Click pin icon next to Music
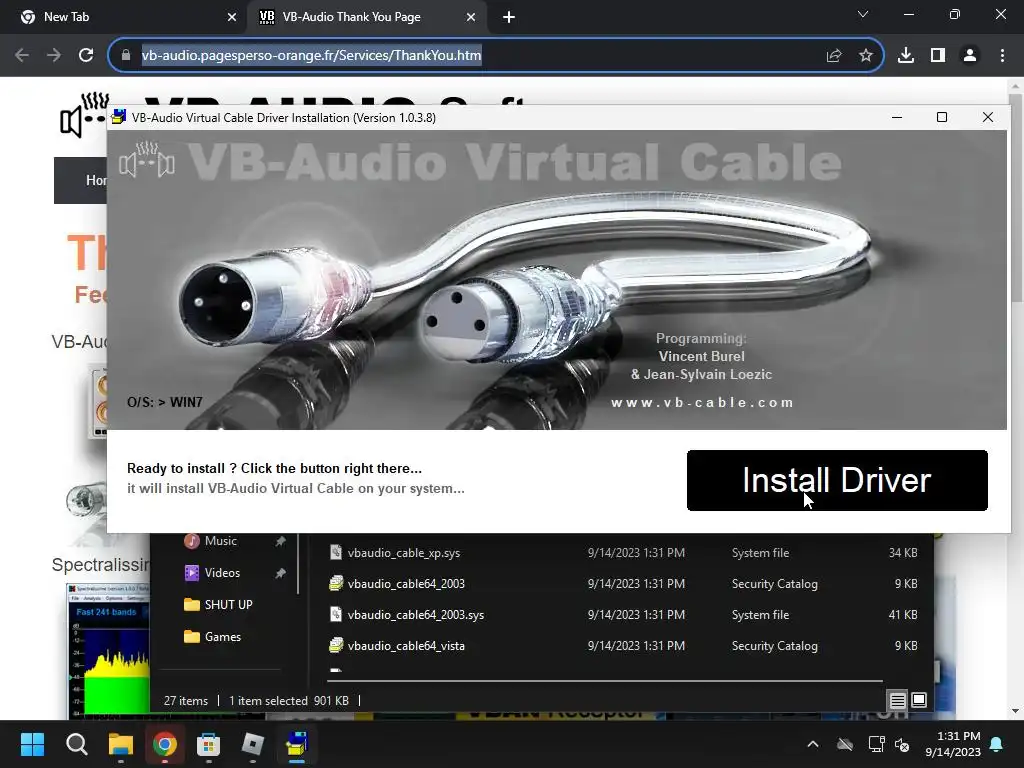This screenshot has height=768, width=1024. coord(280,541)
